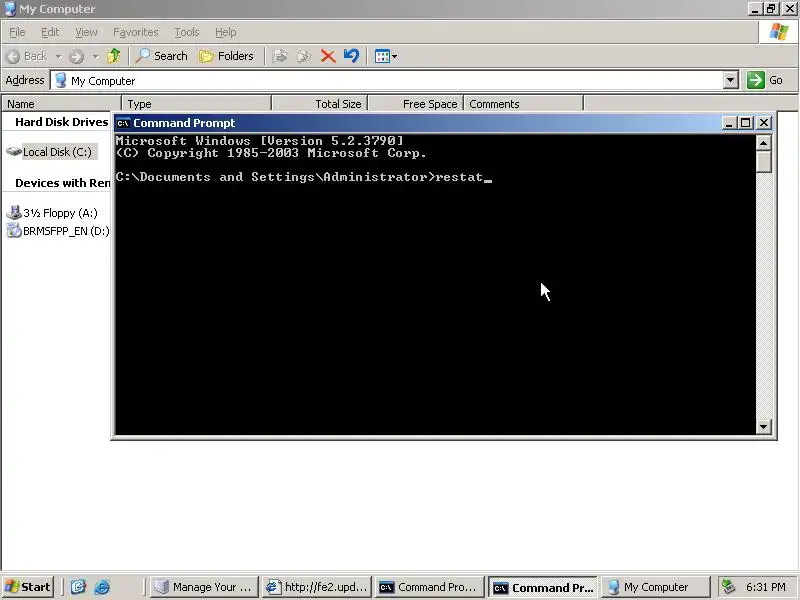Switch to the inactive Command Prompt taskbar button
This screenshot has width=800, height=600.
[429, 587]
